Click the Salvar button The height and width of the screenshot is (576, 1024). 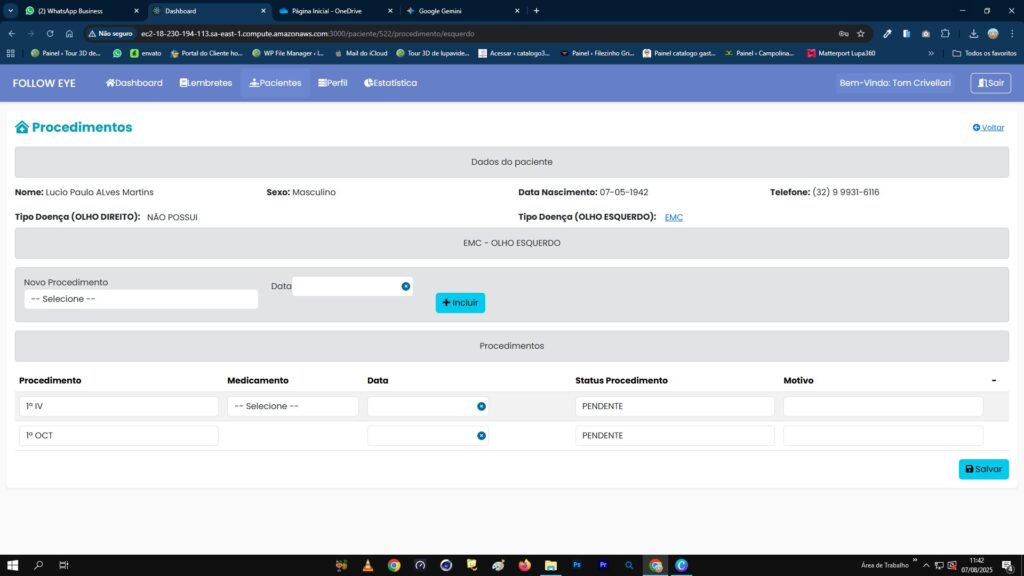pos(983,469)
